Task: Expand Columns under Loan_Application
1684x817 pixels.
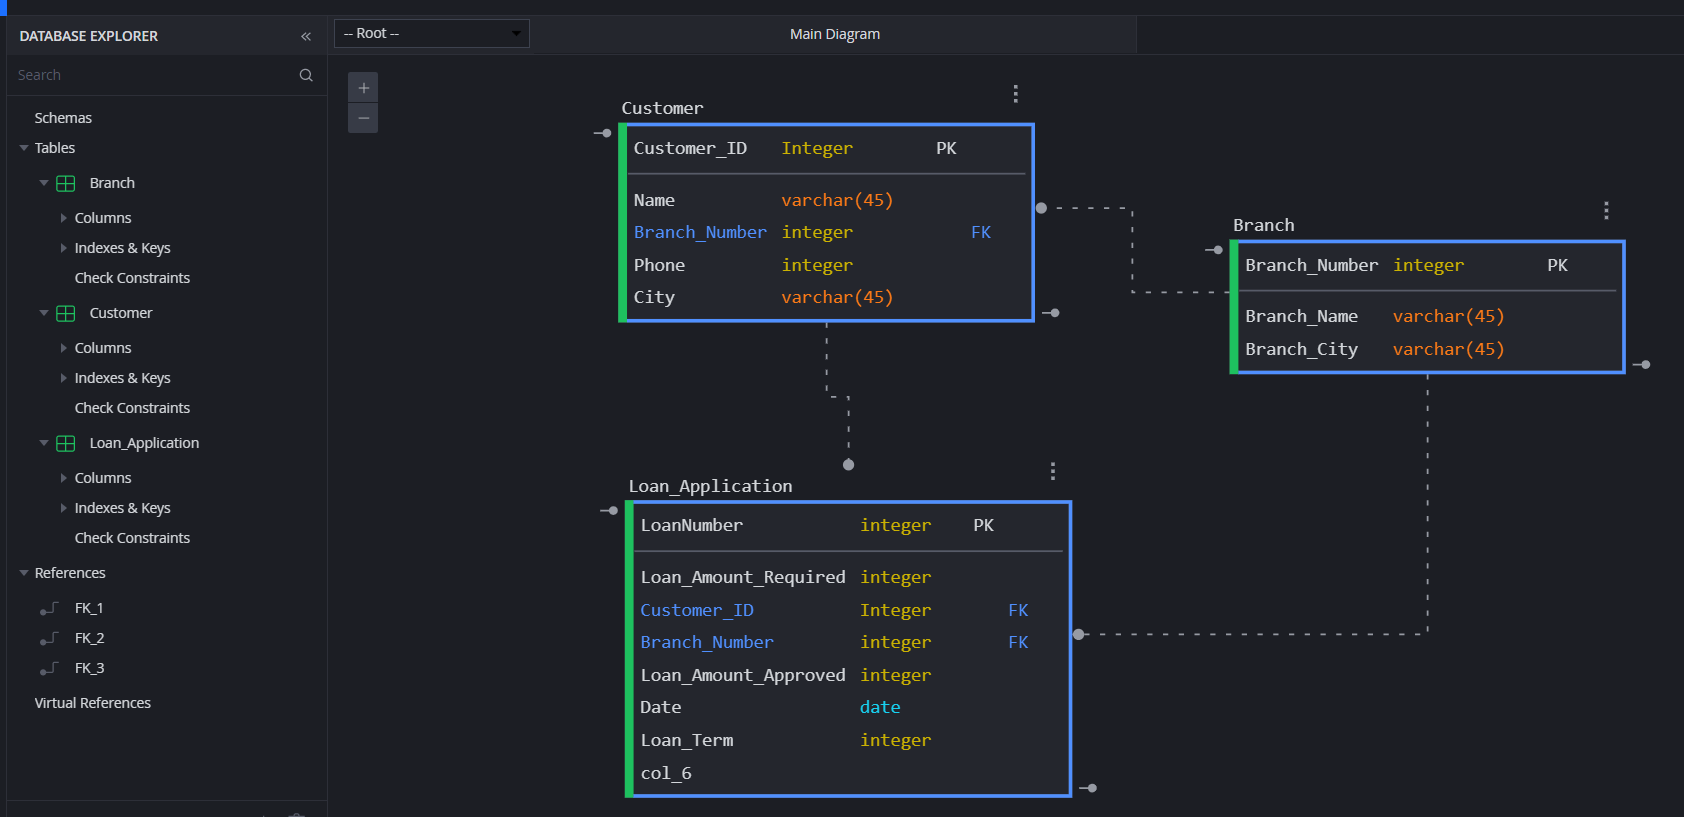Action: 64,478
